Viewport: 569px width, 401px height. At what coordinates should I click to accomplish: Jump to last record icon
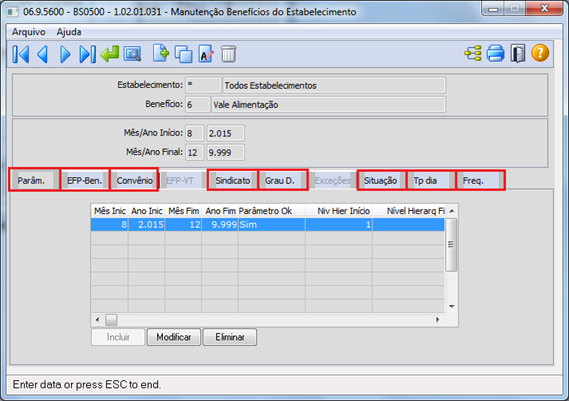click(x=87, y=54)
